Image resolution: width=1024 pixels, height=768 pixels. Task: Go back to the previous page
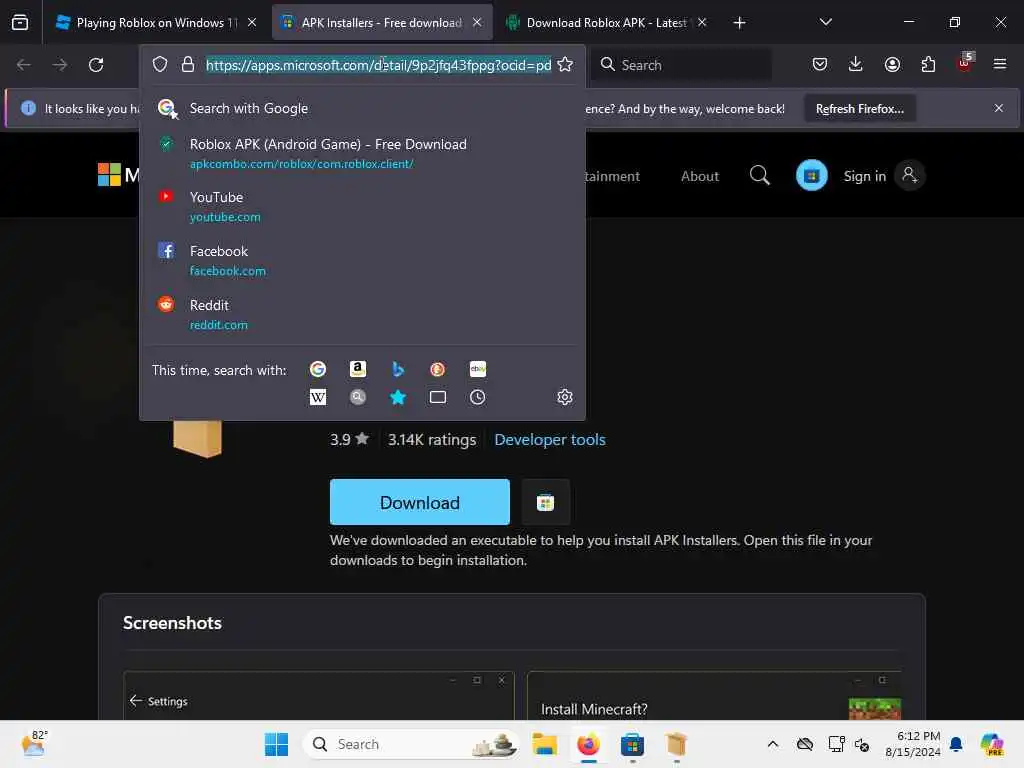[x=24, y=65]
